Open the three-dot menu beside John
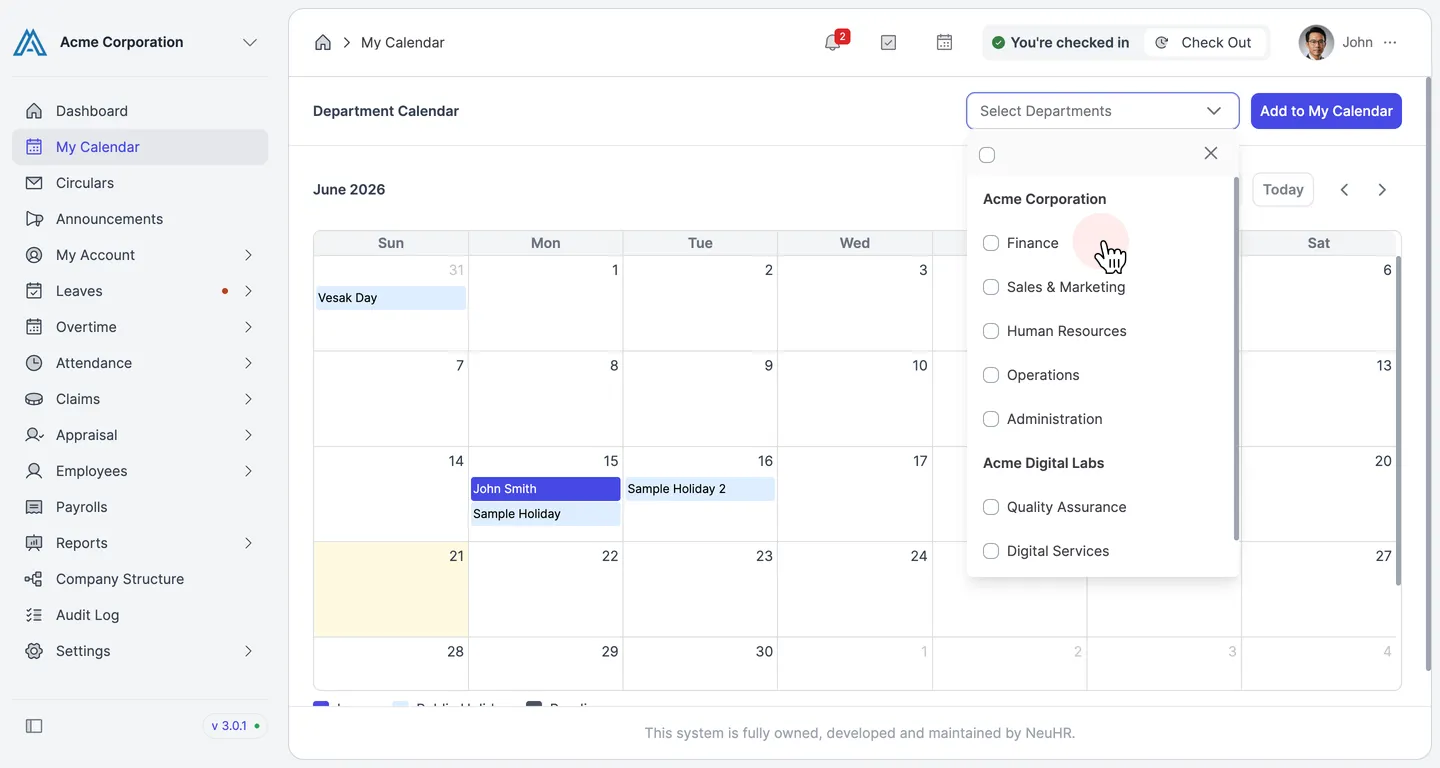 click(x=1390, y=43)
